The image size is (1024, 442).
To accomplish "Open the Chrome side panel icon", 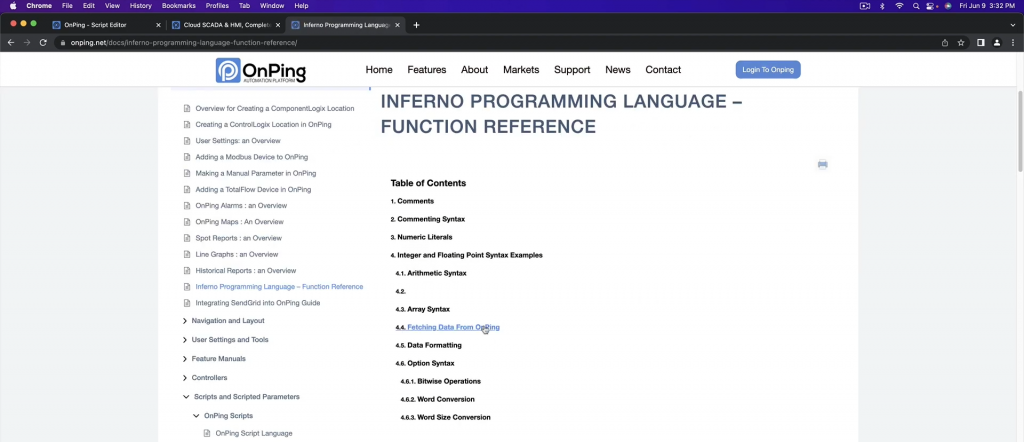I will tap(980, 42).
